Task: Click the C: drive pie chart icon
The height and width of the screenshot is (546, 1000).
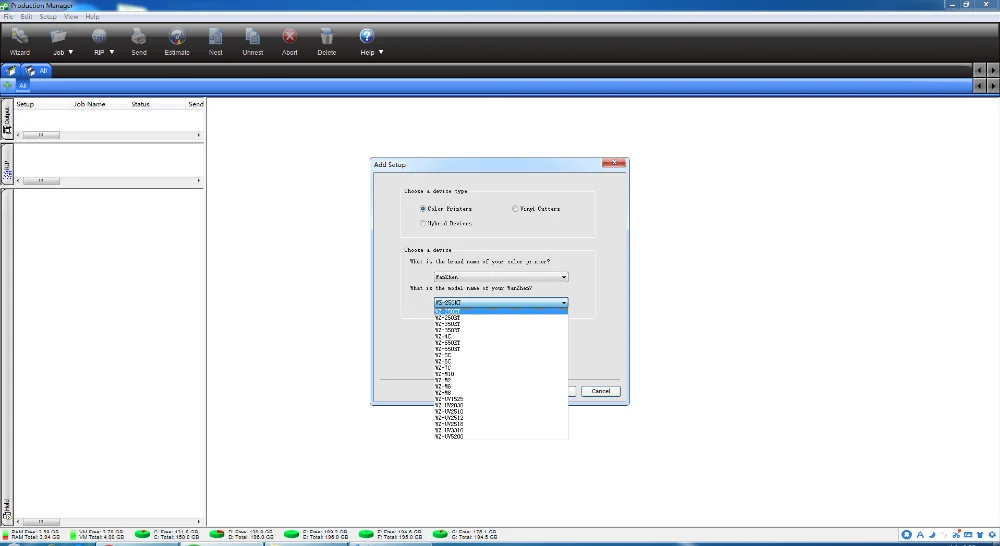Action: (143, 534)
